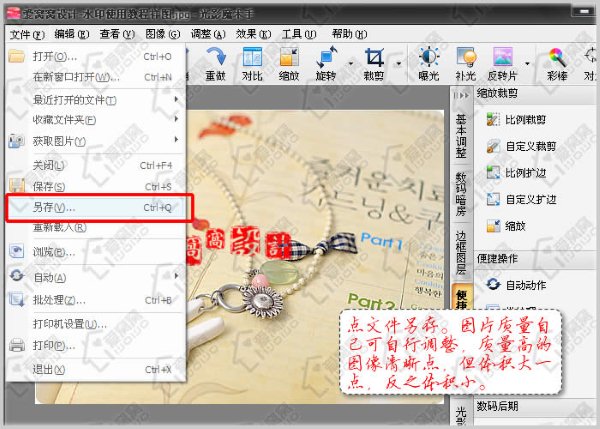
Task: Open the 文件(F) menu
Action: pyautogui.click(x=27, y=34)
